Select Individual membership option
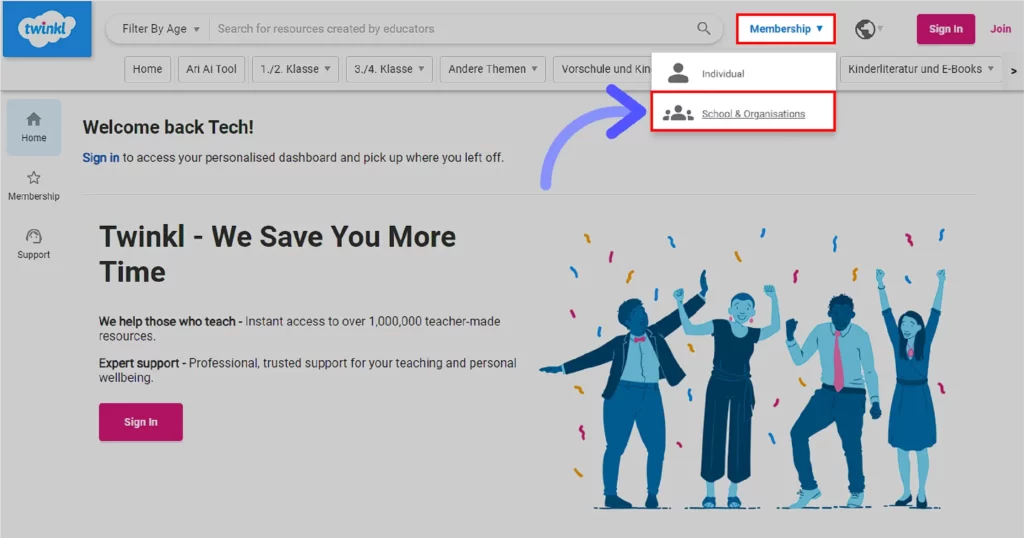1024x538 pixels. click(x=743, y=73)
